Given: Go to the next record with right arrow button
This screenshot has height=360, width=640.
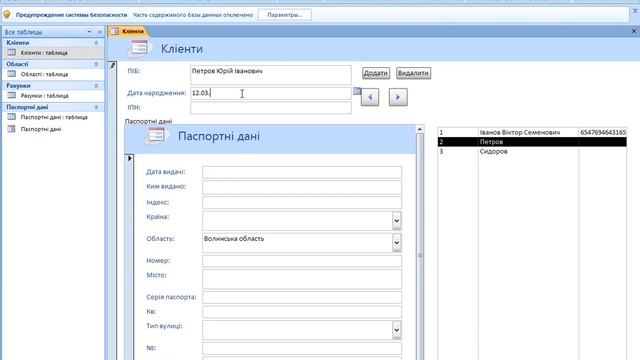Looking at the screenshot, I should 398,97.
